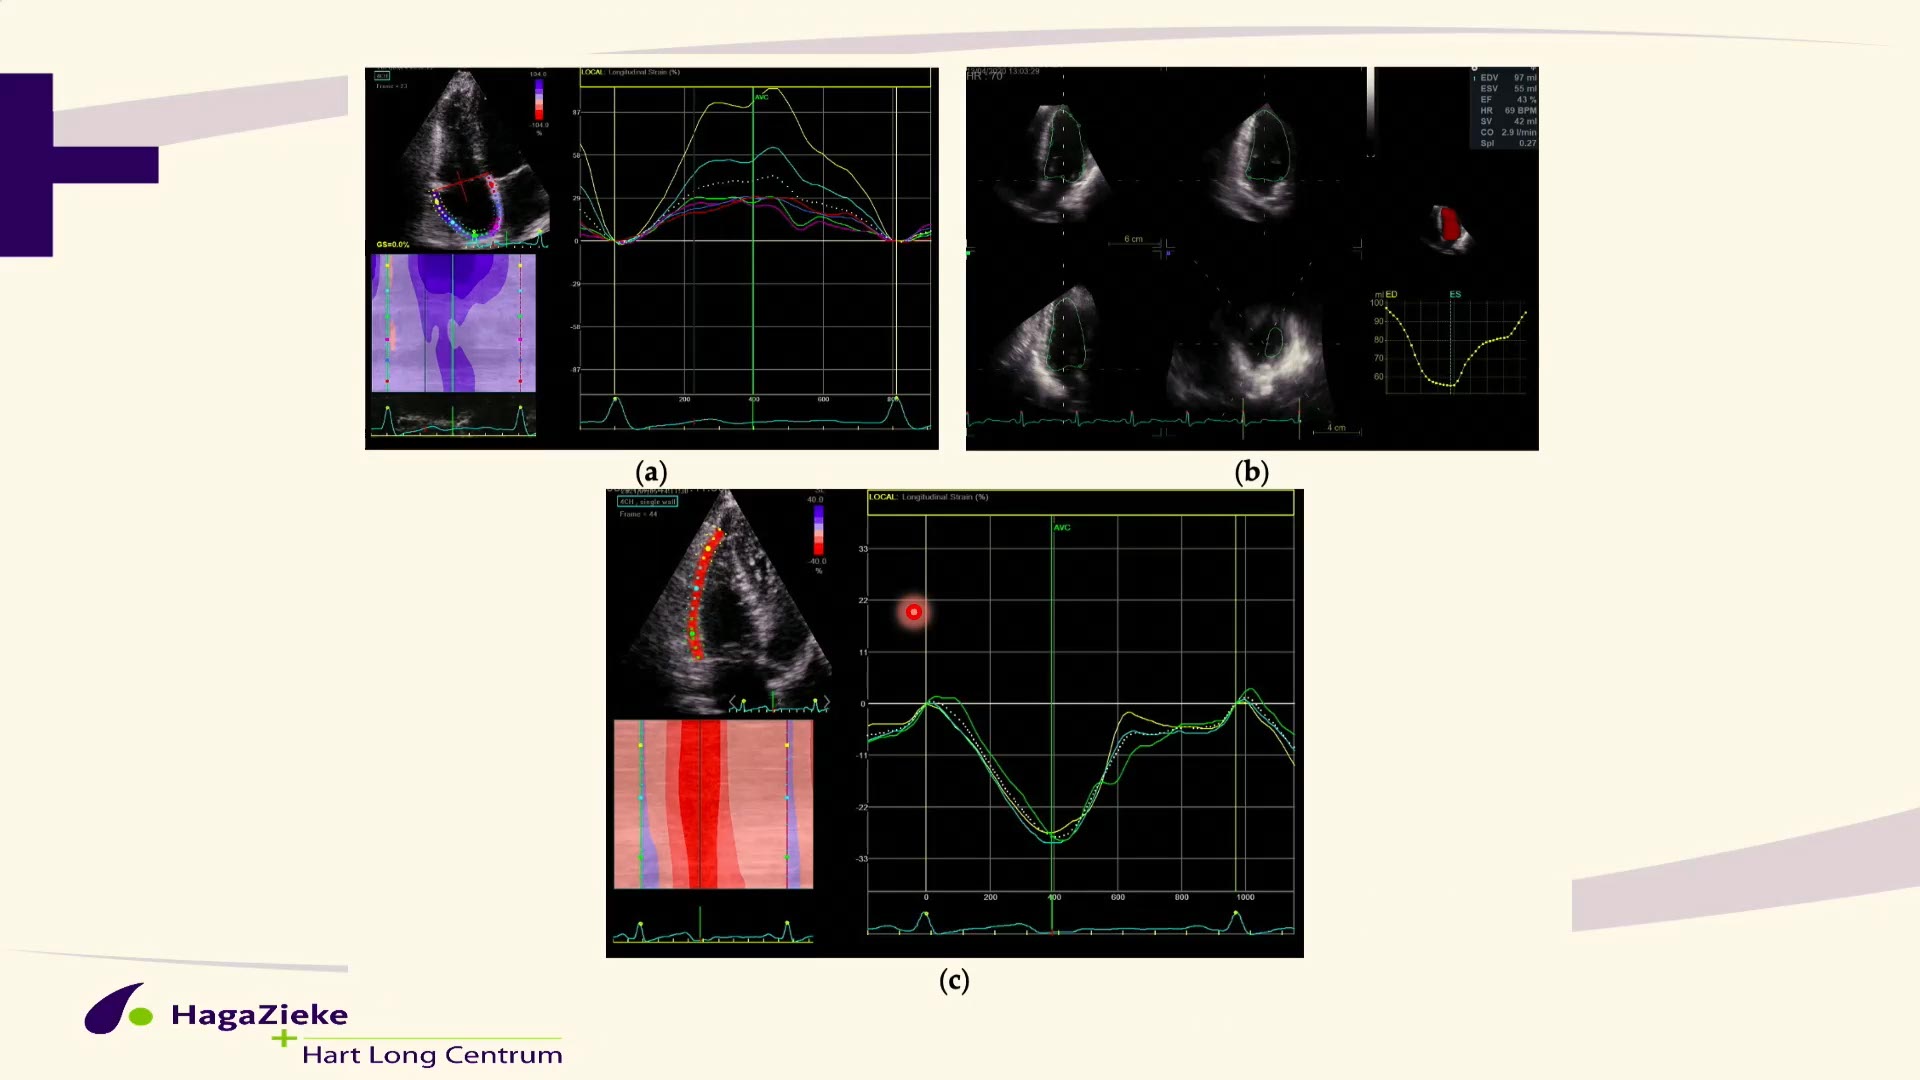The width and height of the screenshot is (1920, 1080).
Task: Click the EDV ESV EF measurements panel
Action: (x=1507, y=110)
